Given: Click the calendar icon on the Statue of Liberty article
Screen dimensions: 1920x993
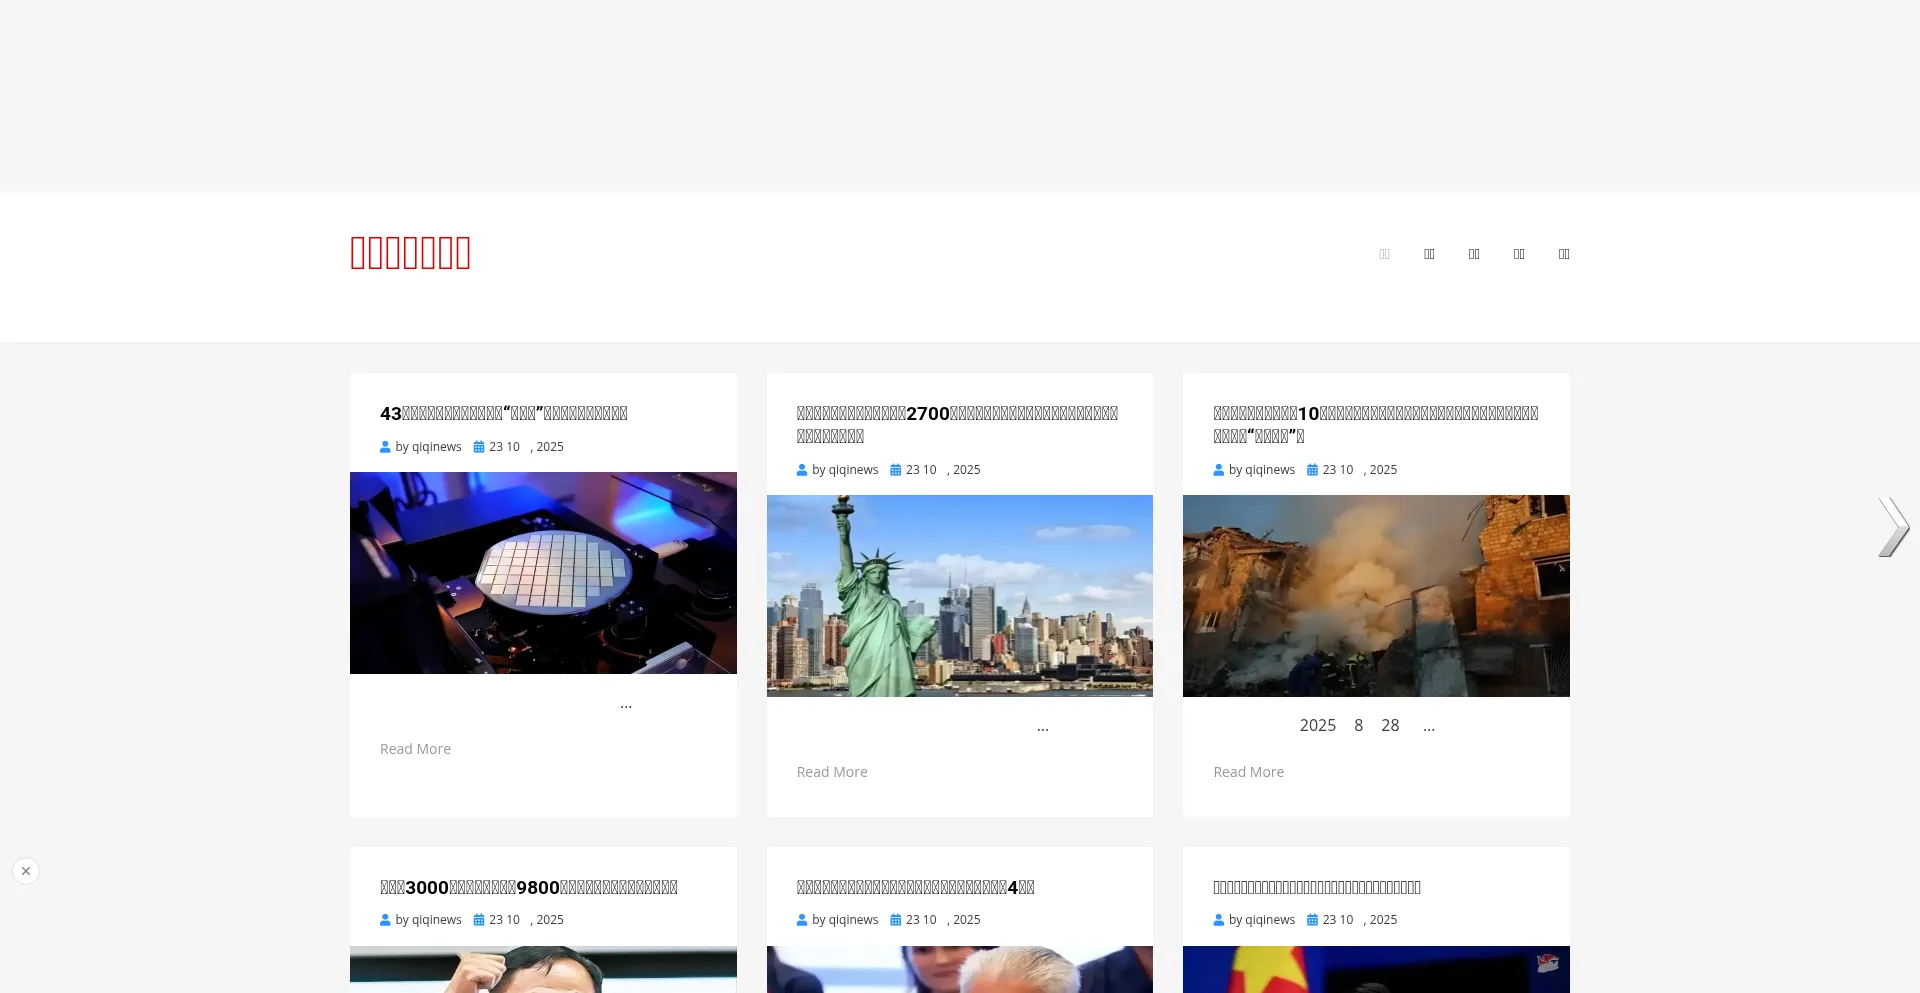Looking at the screenshot, I should pyautogui.click(x=896, y=470).
